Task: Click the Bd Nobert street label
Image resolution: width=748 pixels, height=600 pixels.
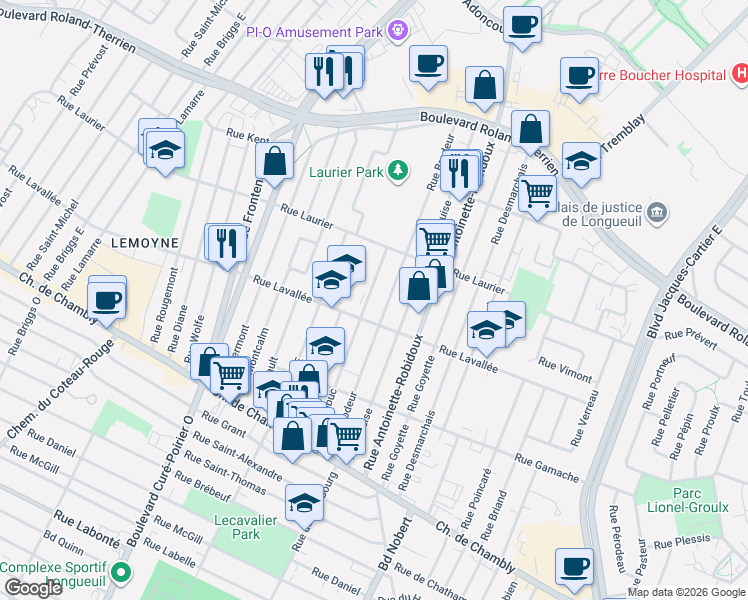Action: pos(395,544)
